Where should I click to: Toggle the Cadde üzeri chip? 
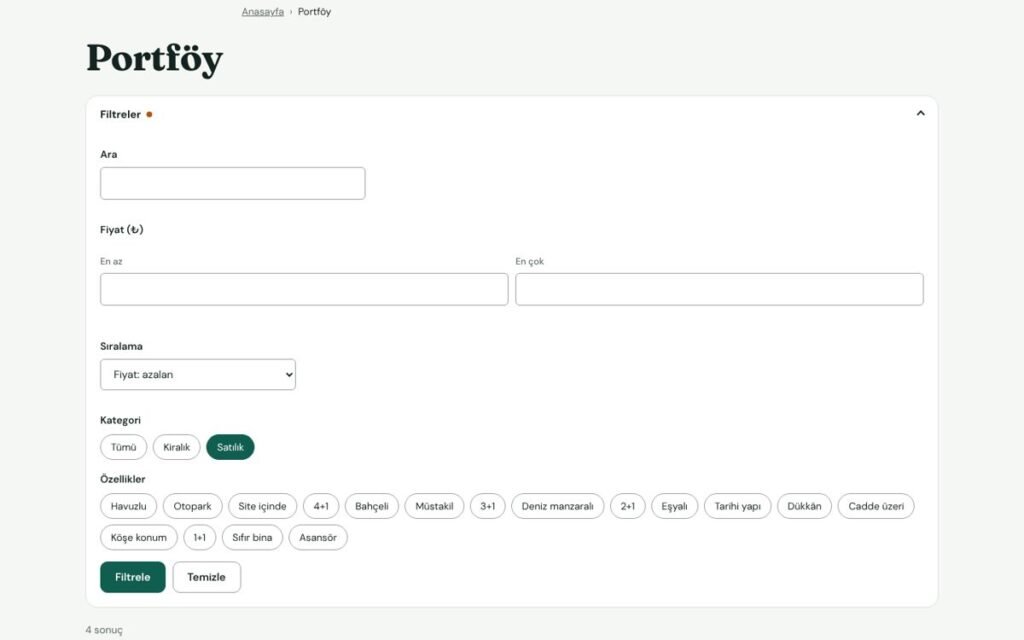point(876,506)
